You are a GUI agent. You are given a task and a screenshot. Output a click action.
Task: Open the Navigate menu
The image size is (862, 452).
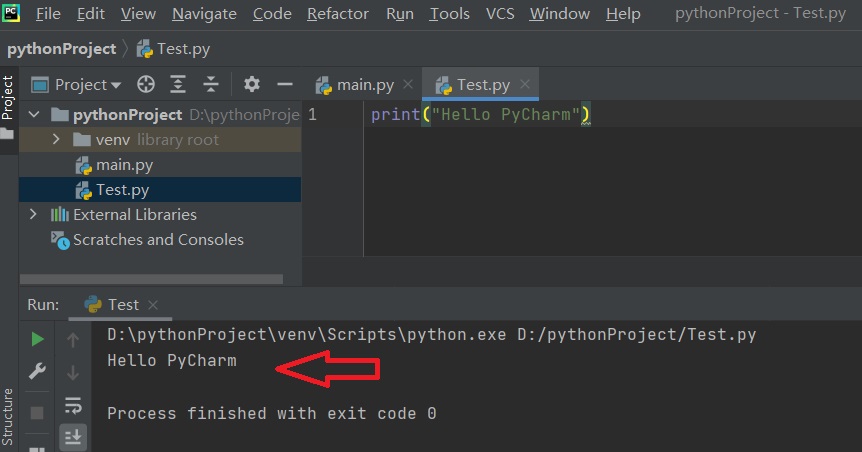[x=205, y=13]
